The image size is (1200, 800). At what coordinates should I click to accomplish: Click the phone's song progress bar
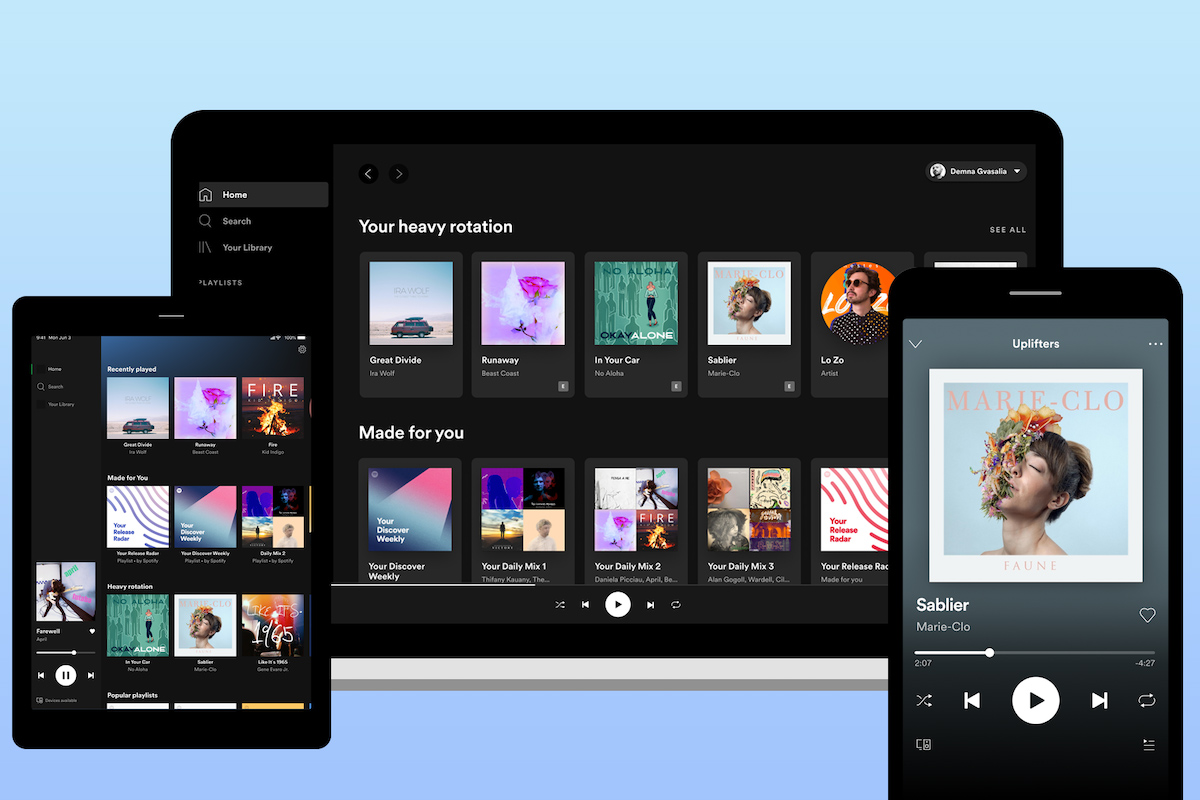click(x=1035, y=653)
